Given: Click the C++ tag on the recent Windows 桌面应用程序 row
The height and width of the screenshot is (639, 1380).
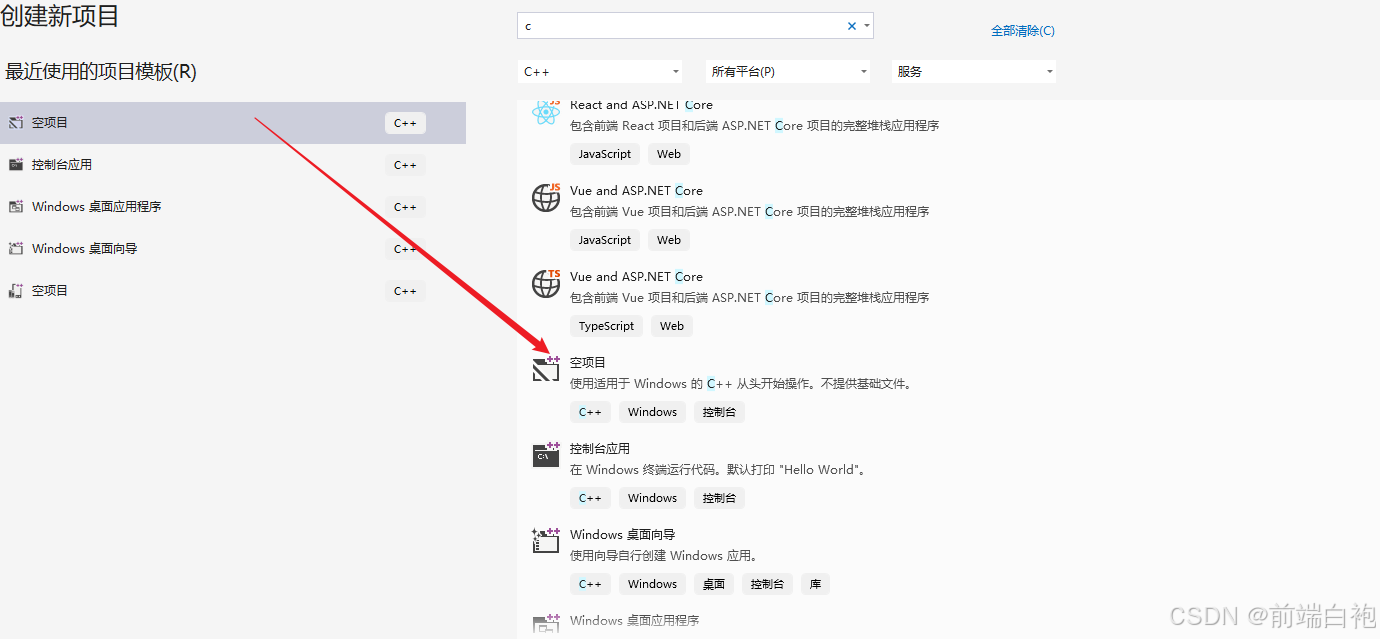Looking at the screenshot, I should tap(405, 207).
